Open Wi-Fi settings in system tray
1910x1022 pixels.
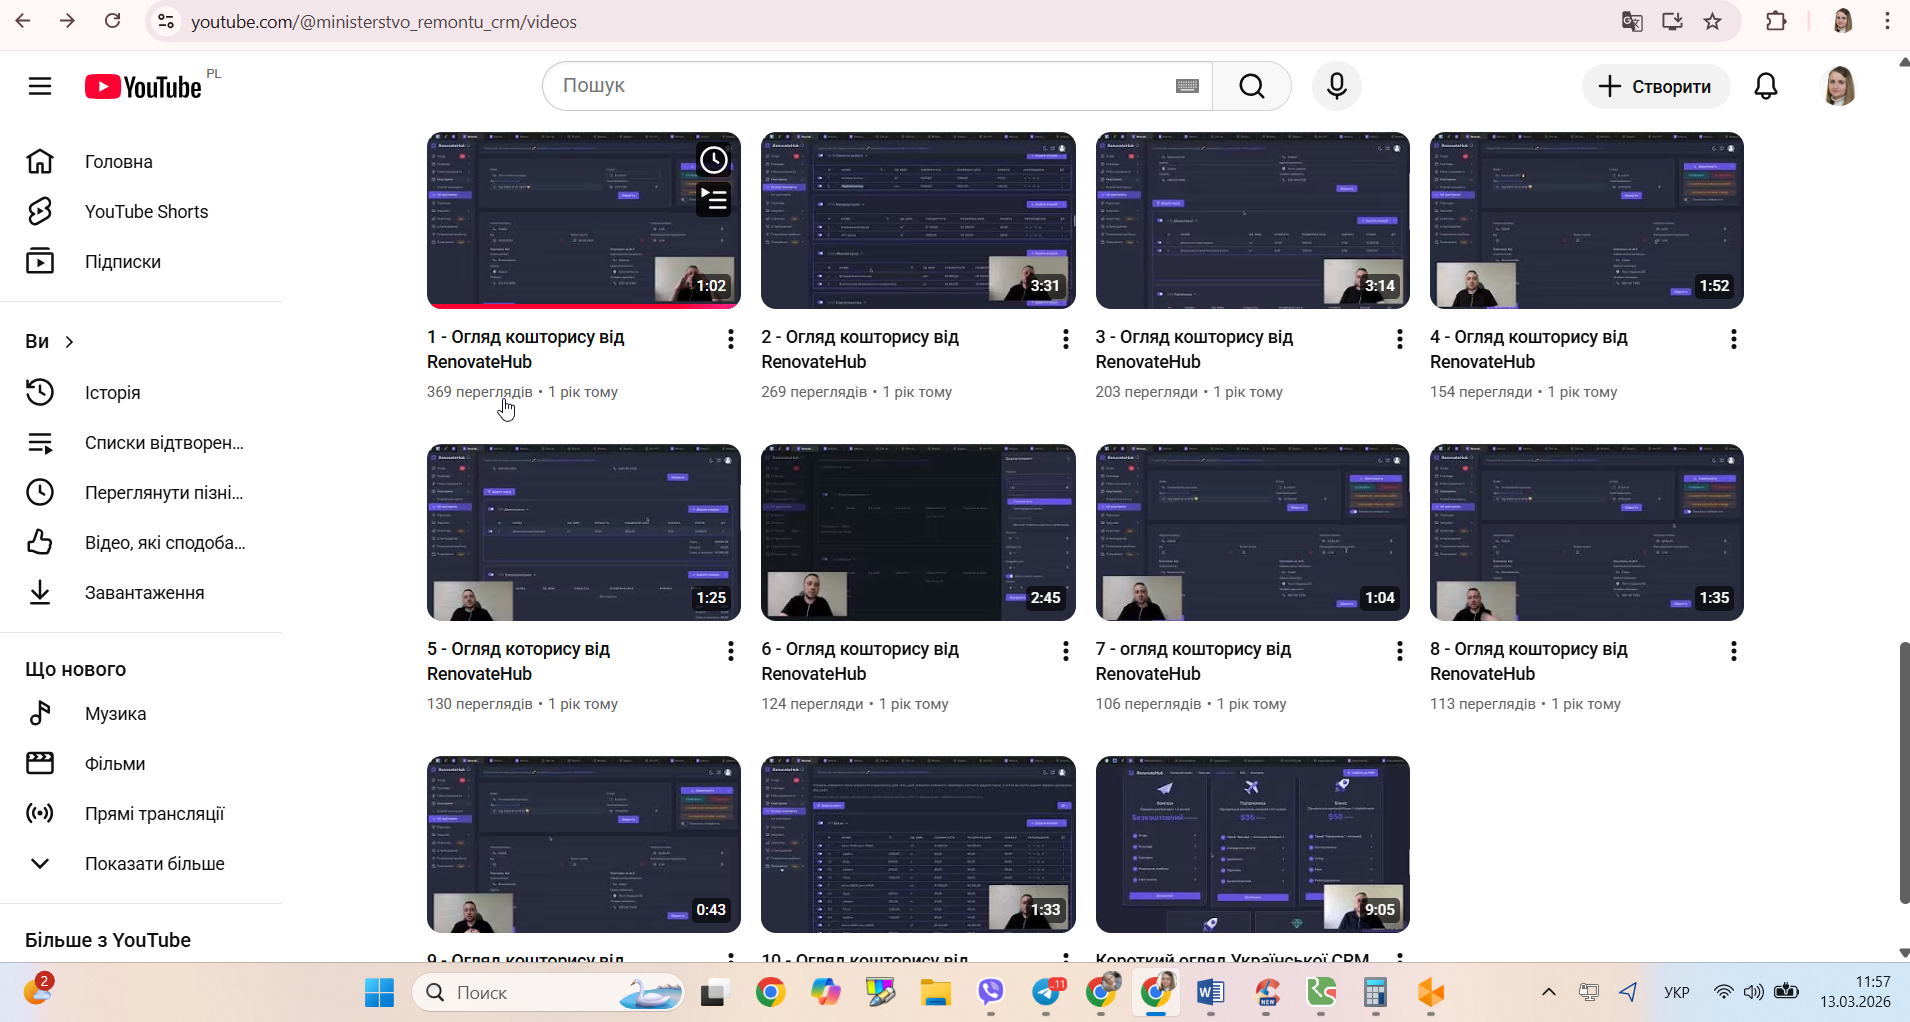click(1723, 992)
